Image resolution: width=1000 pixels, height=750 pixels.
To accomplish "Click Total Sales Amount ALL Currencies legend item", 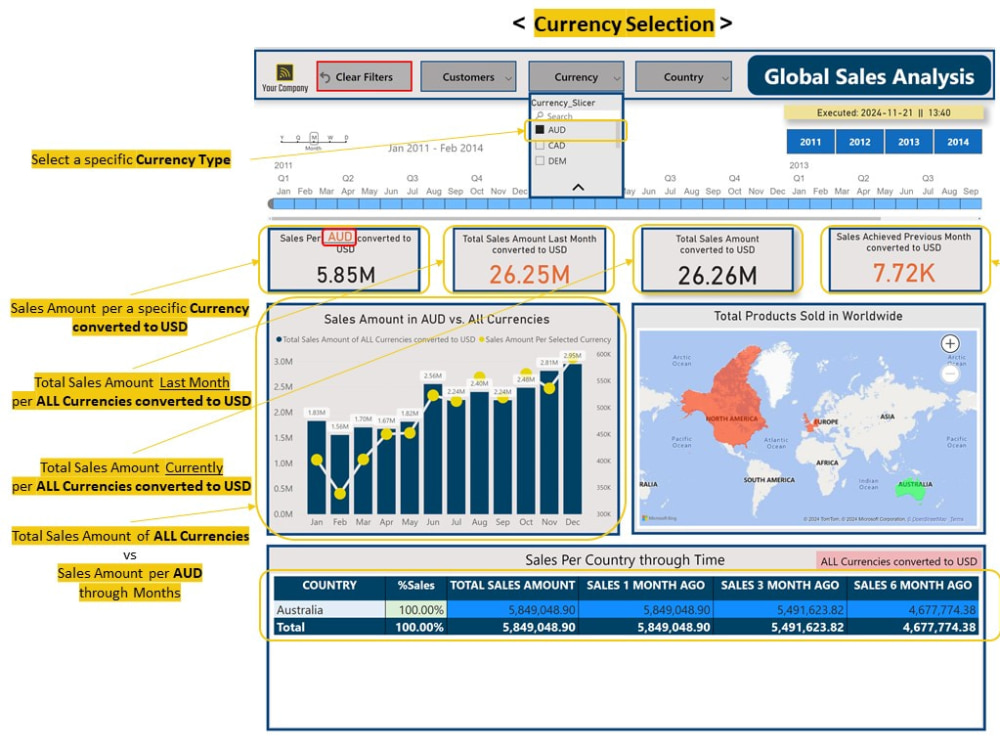I will pyautogui.click(x=375, y=340).
